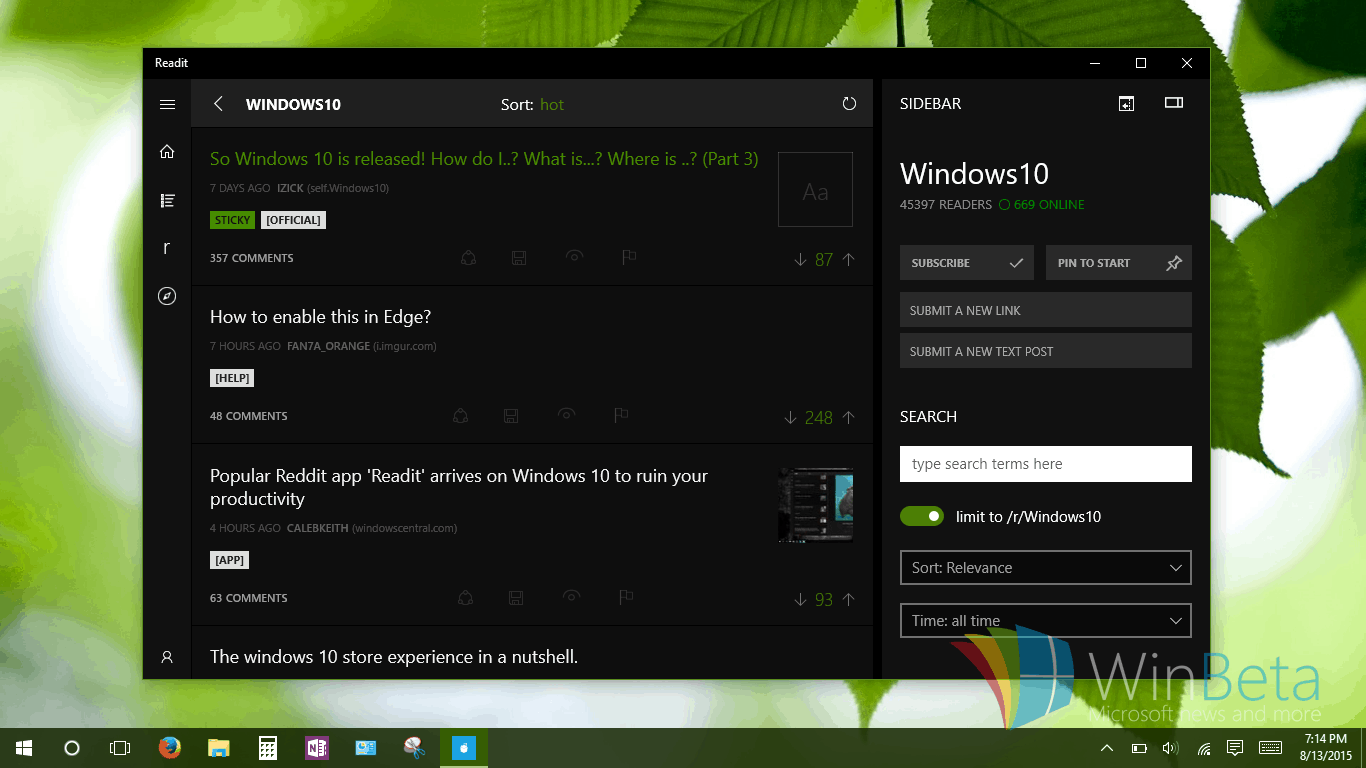The image size is (1366, 768).
Task: Click the author name IZICK
Action: pos(291,188)
